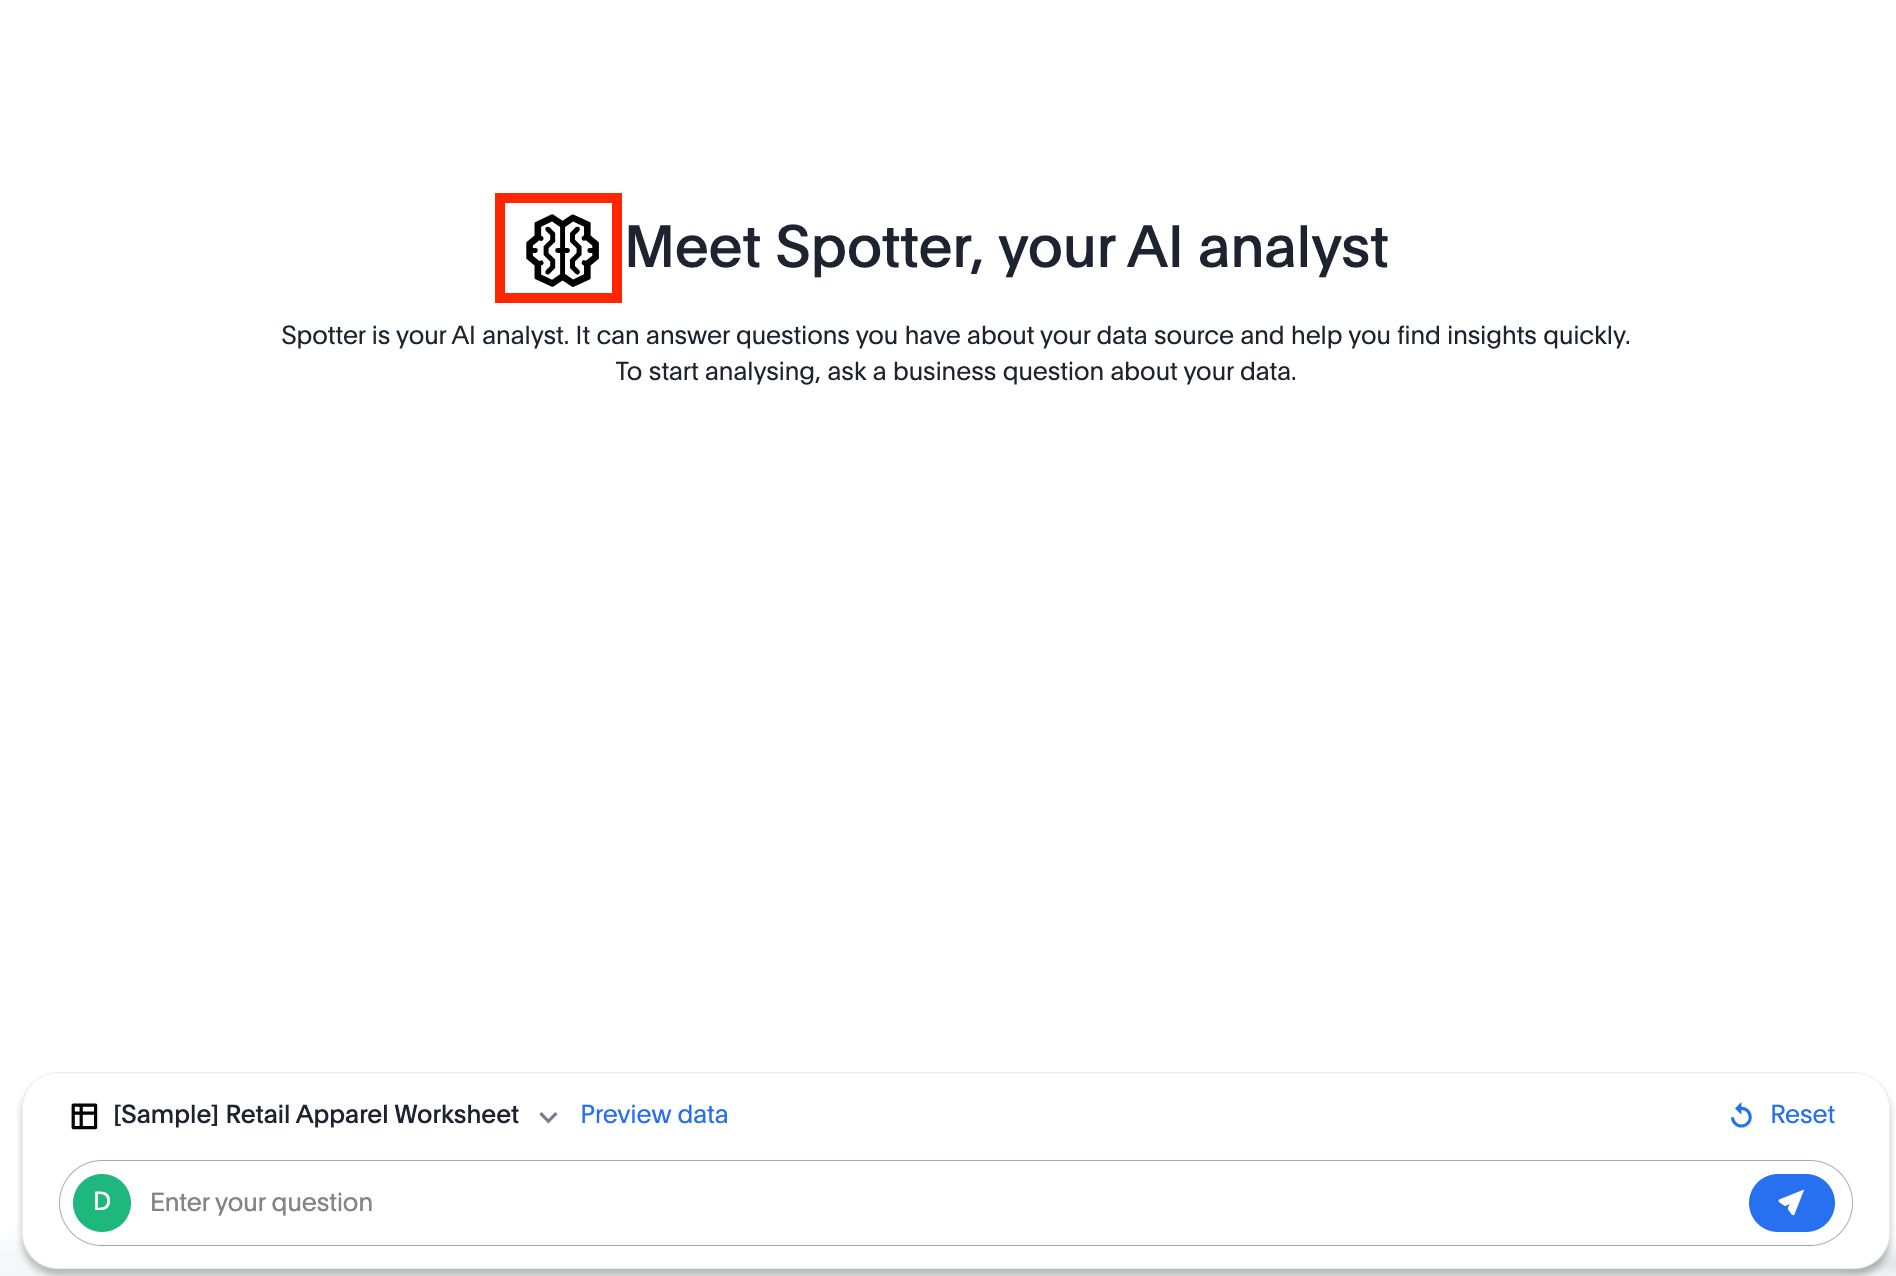This screenshot has width=1896, height=1276.
Task: Click the Meet Spotter heading text
Action: click(1005, 247)
